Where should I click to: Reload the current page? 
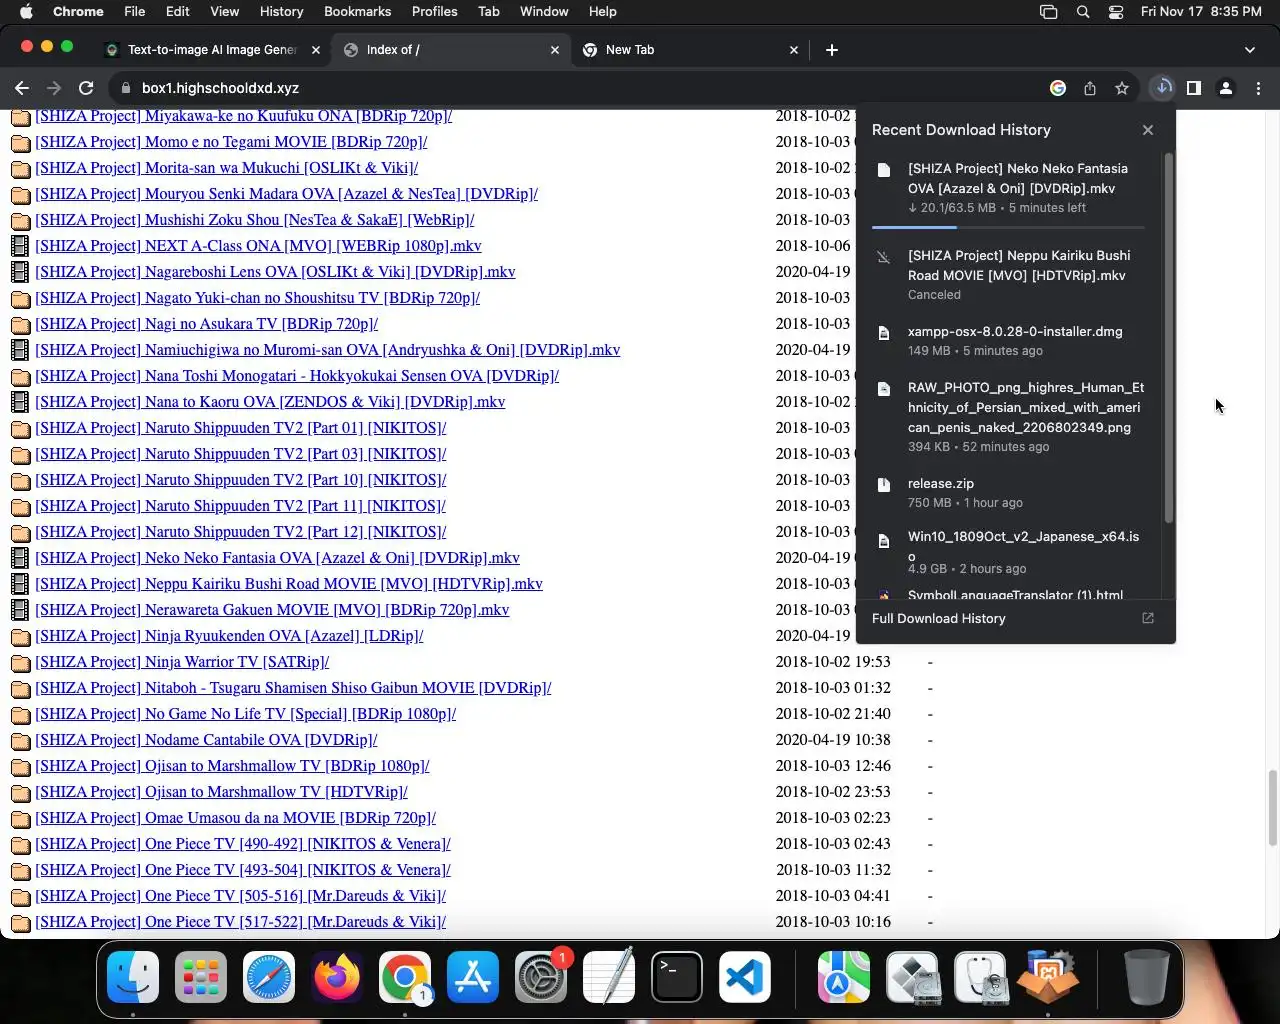click(86, 88)
